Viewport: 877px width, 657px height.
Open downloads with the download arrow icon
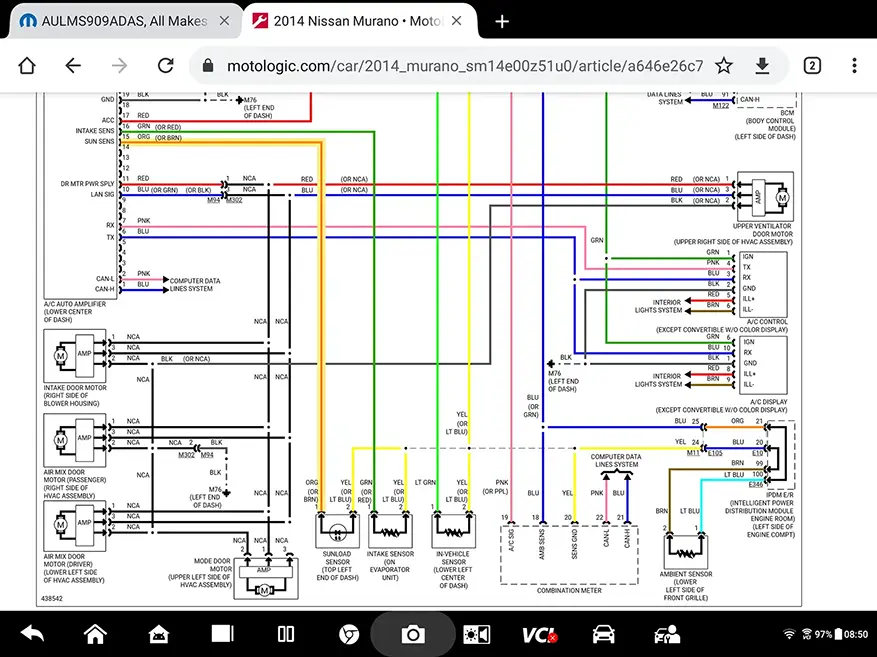(762, 65)
